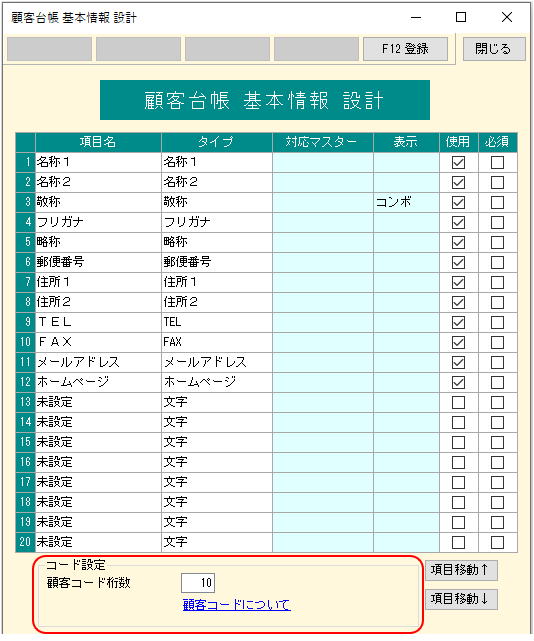Click the first blank function key button
This screenshot has width=534, height=641.
click(x=49, y=49)
